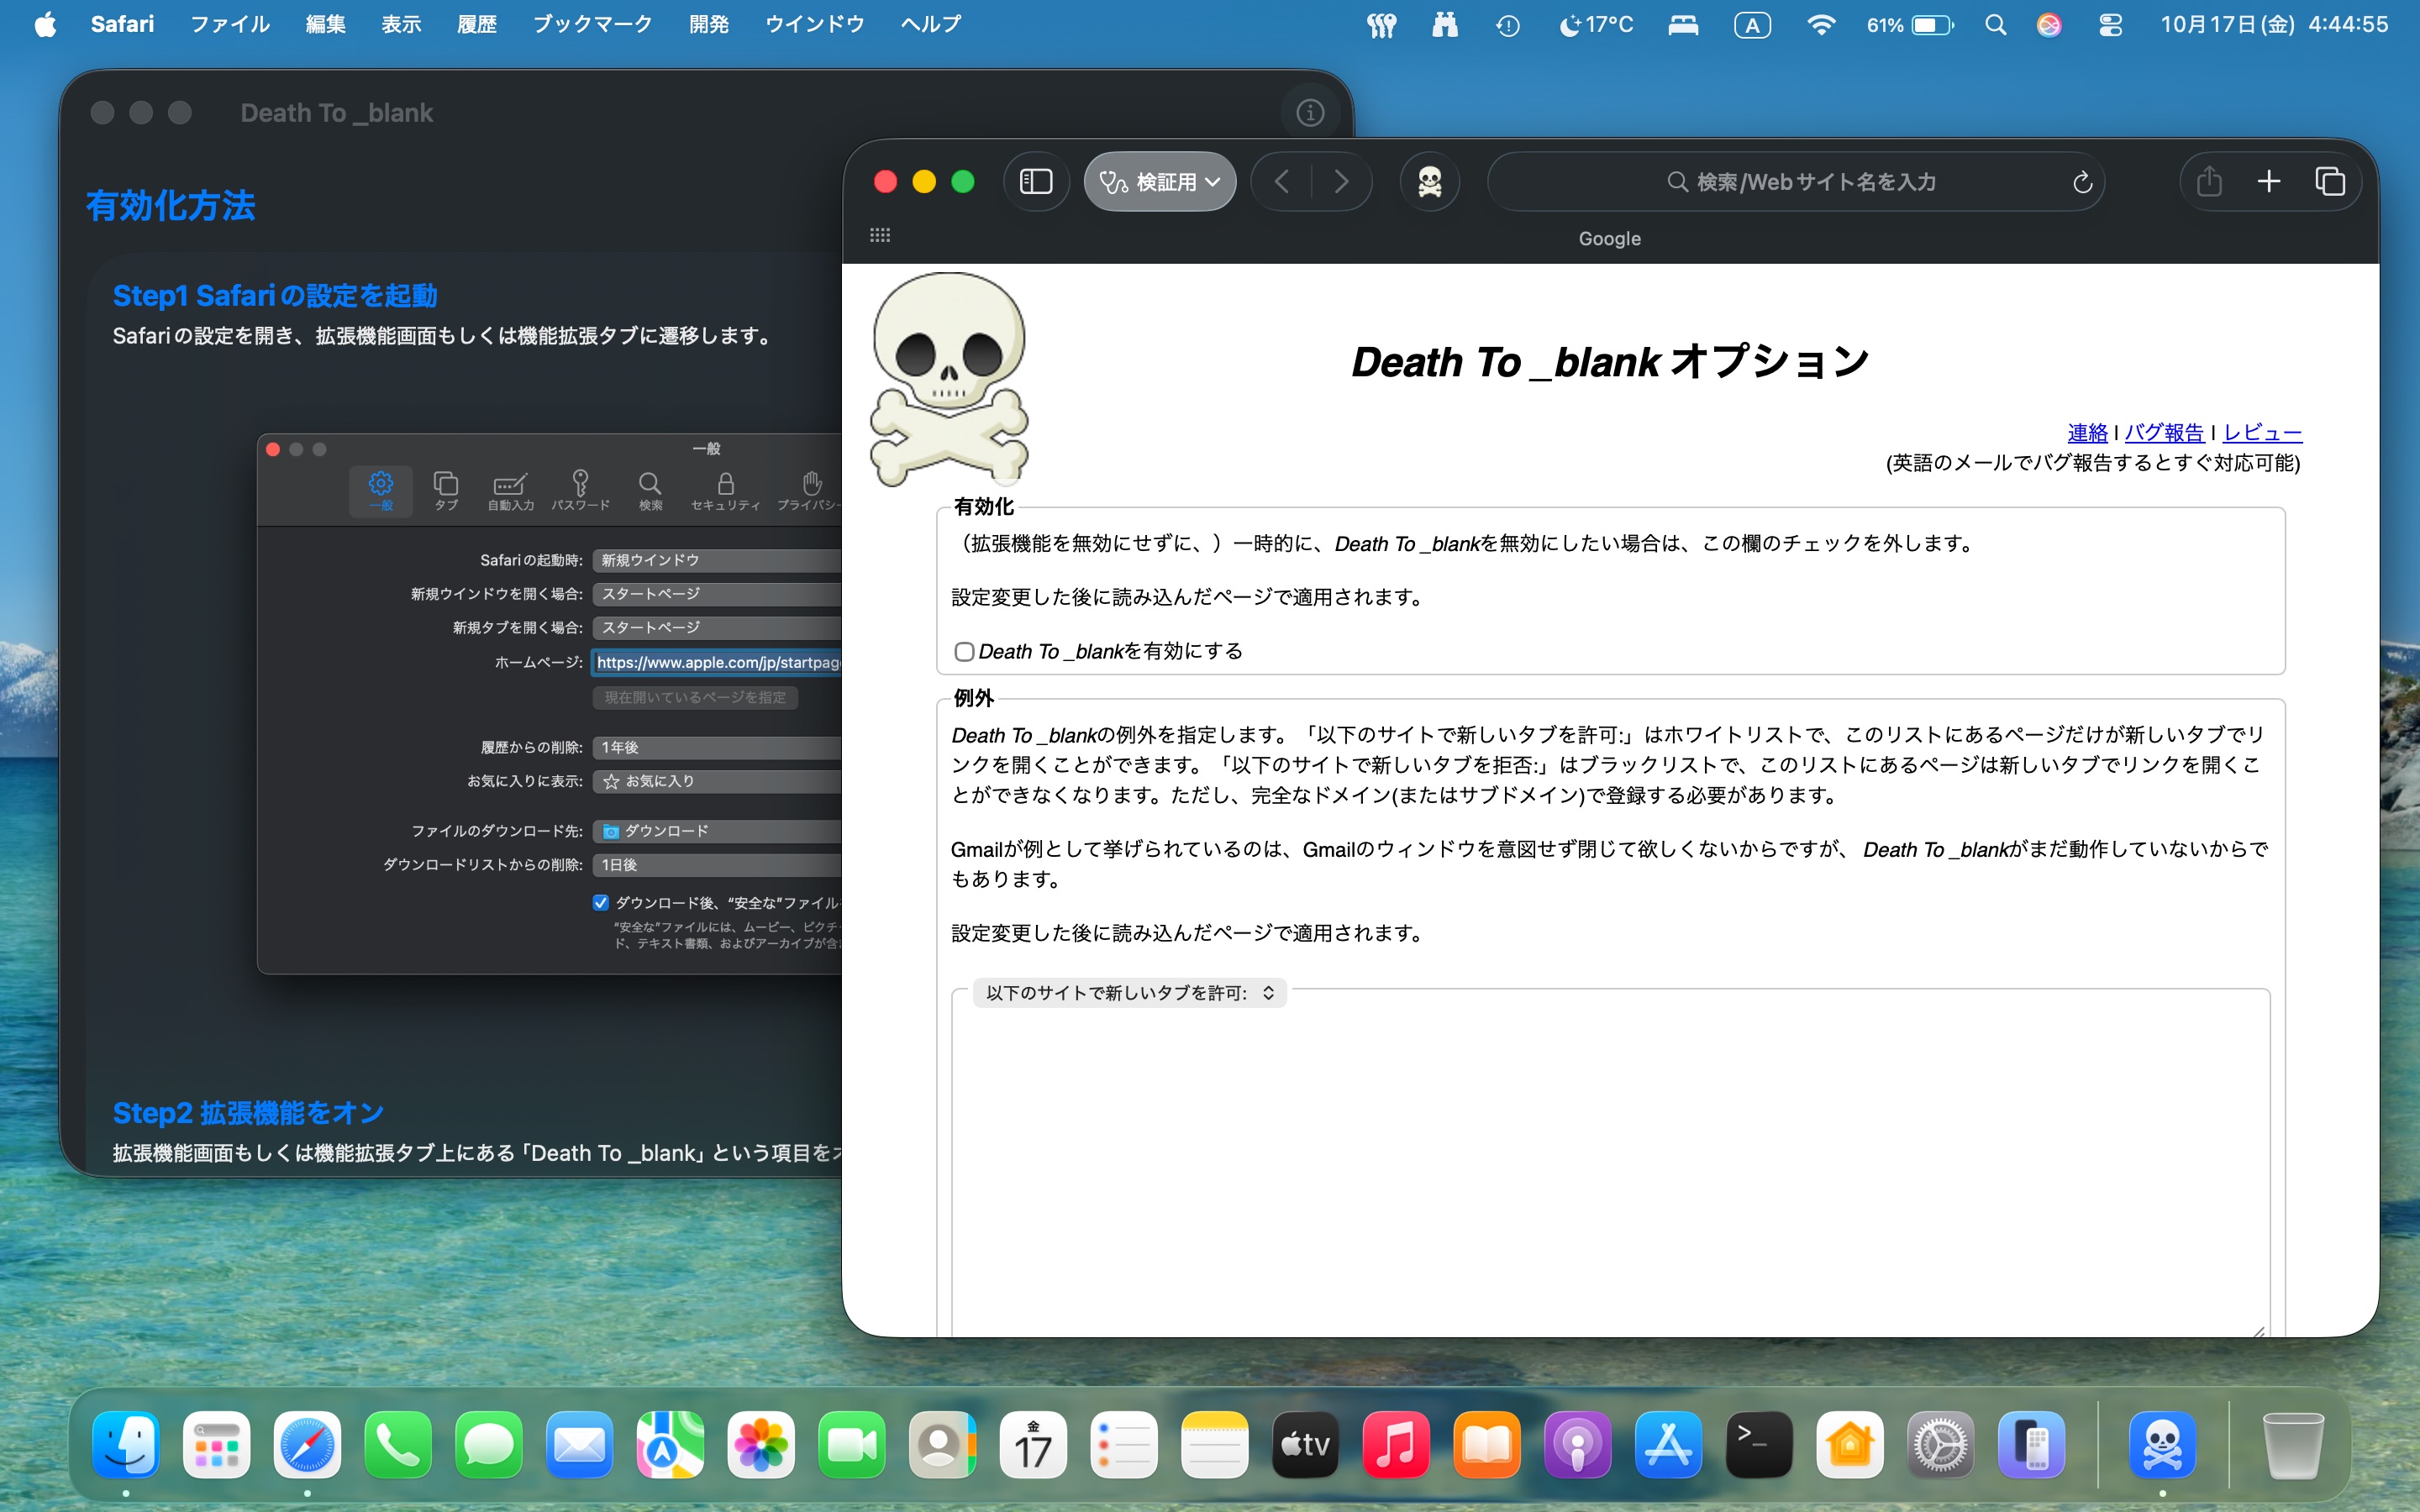This screenshot has height=1512, width=2420.
Task: Open the ウインドウ menu
Action: [814, 24]
